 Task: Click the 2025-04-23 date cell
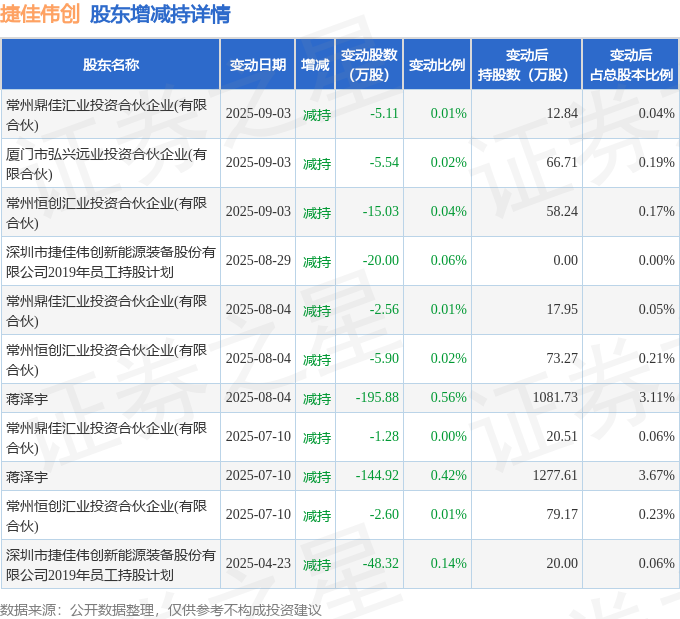[258, 563]
